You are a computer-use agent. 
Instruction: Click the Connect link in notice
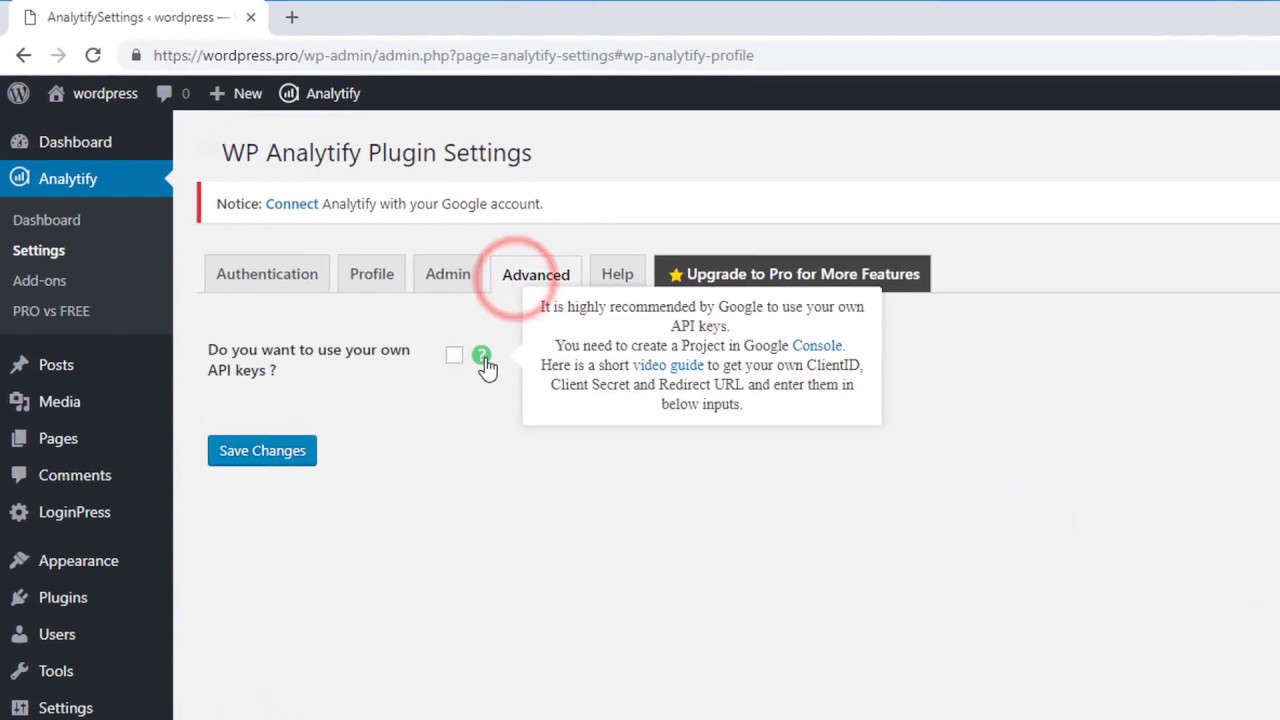point(292,204)
